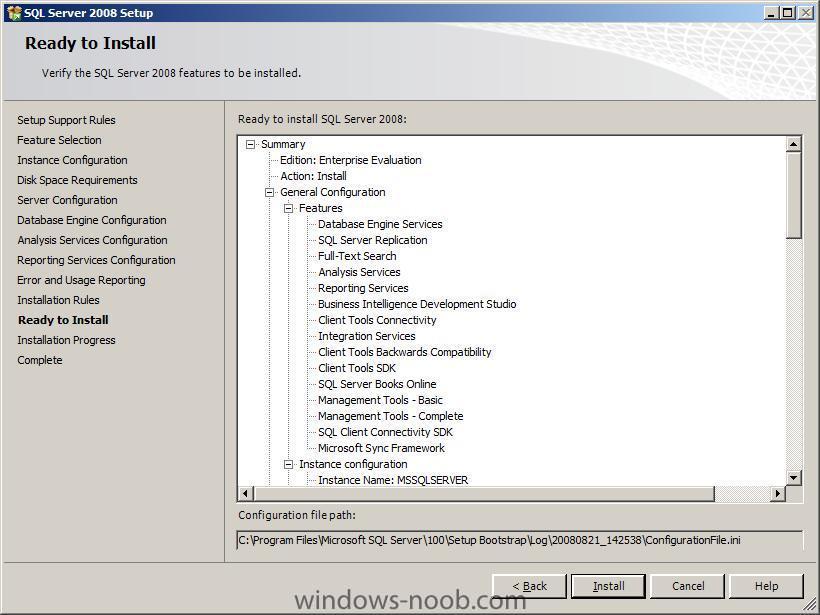Select Database Engine Services feature
This screenshot has height=615, width=820.
380,224
